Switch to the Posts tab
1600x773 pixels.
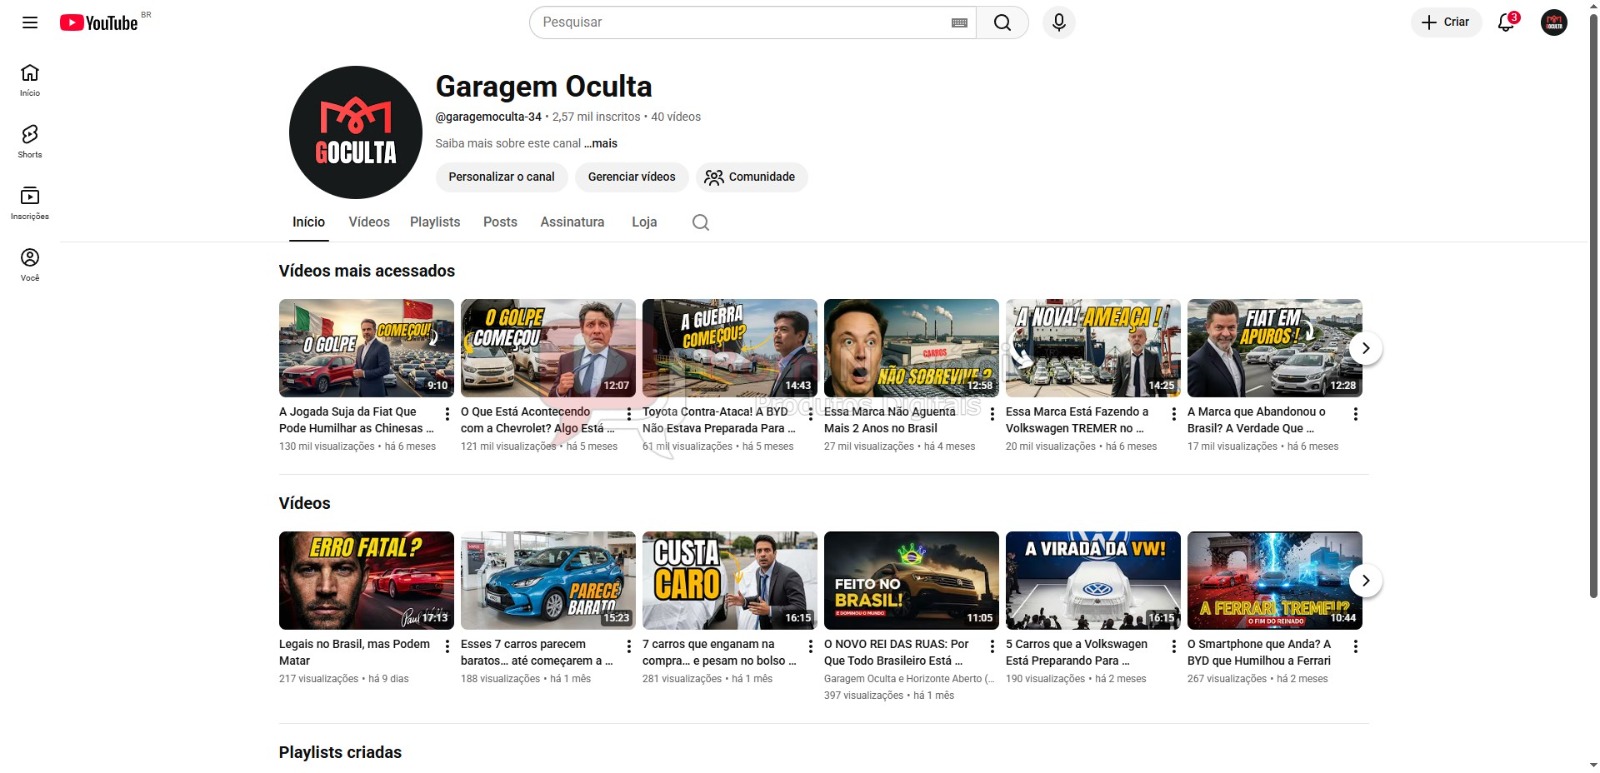point(500,222)
